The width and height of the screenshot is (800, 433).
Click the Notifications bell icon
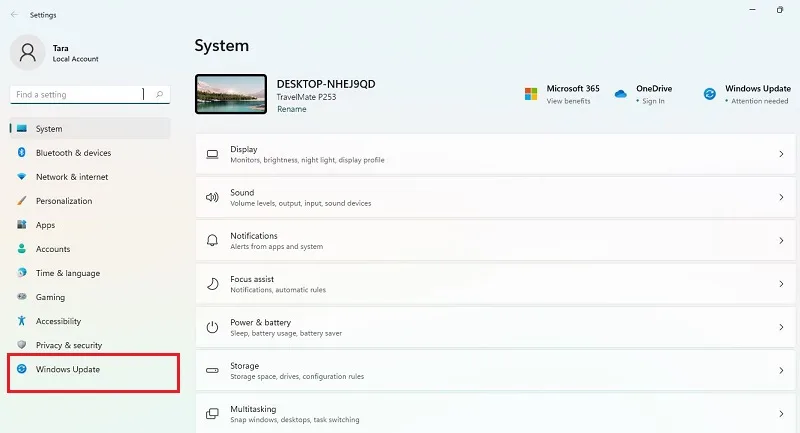212,240
